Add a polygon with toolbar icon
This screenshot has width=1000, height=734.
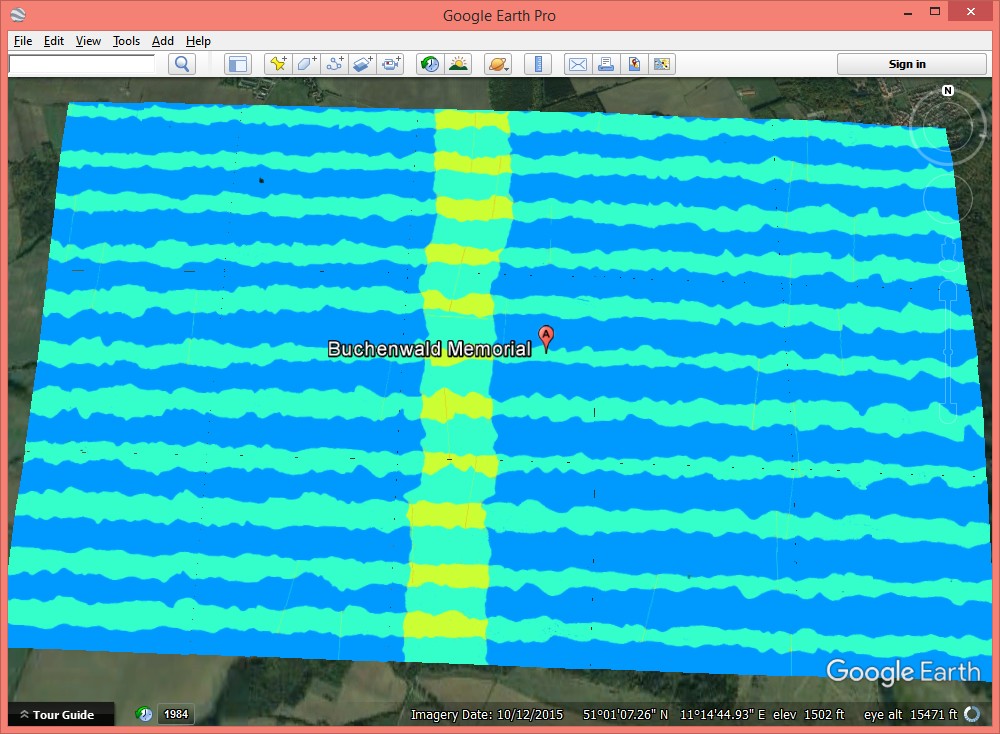pyautogui.click(x=306, y=64)
